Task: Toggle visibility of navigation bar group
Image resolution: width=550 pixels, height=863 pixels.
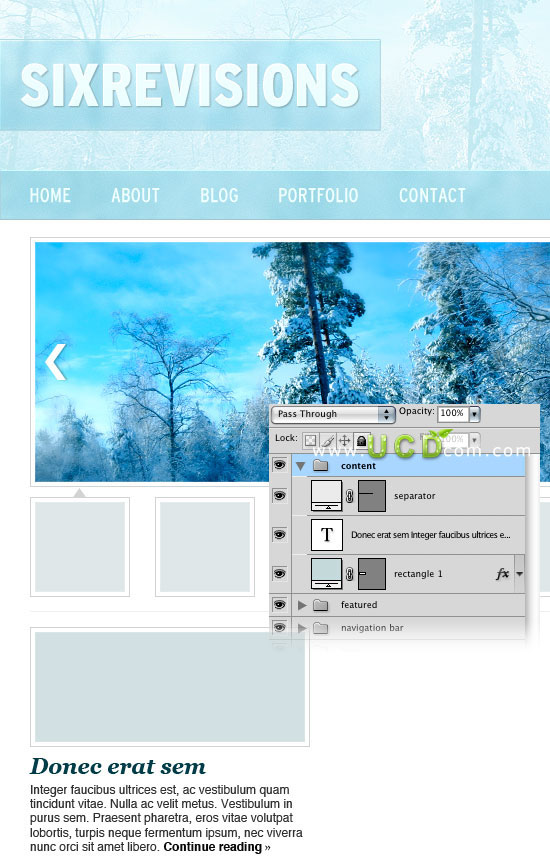Action: [280, 627]
